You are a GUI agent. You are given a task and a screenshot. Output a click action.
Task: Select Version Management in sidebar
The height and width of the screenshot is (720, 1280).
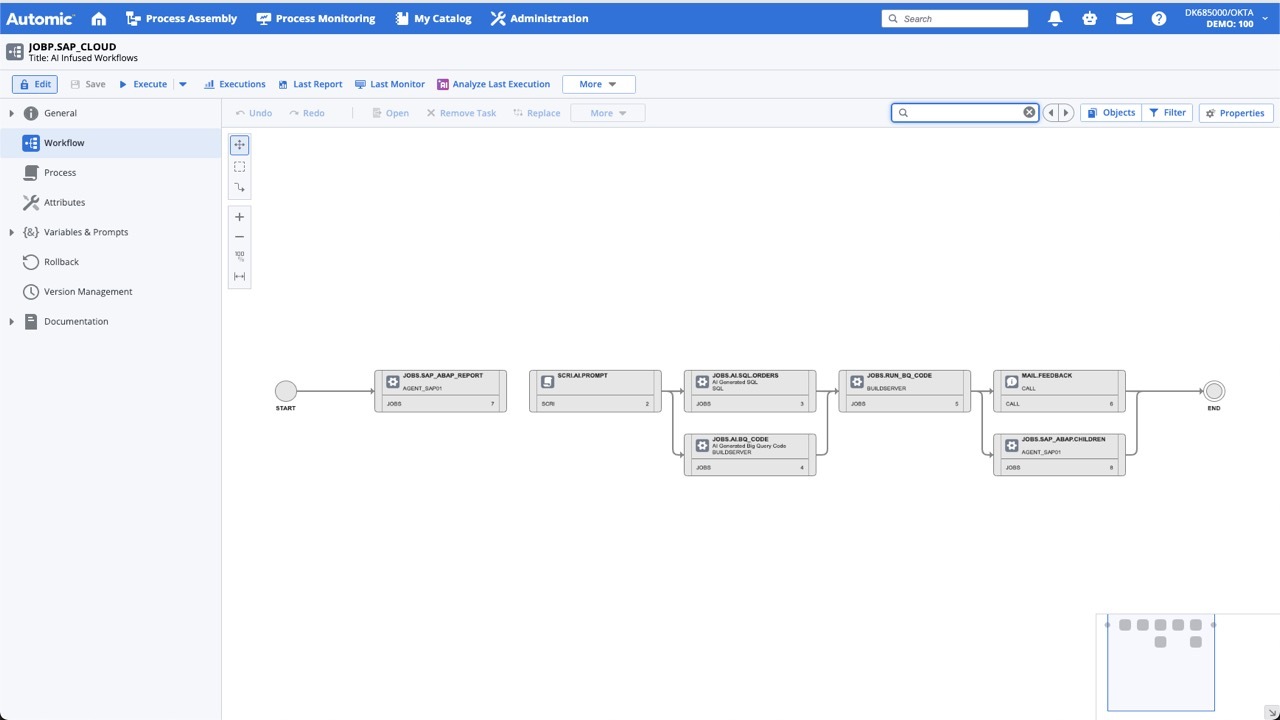88,292
